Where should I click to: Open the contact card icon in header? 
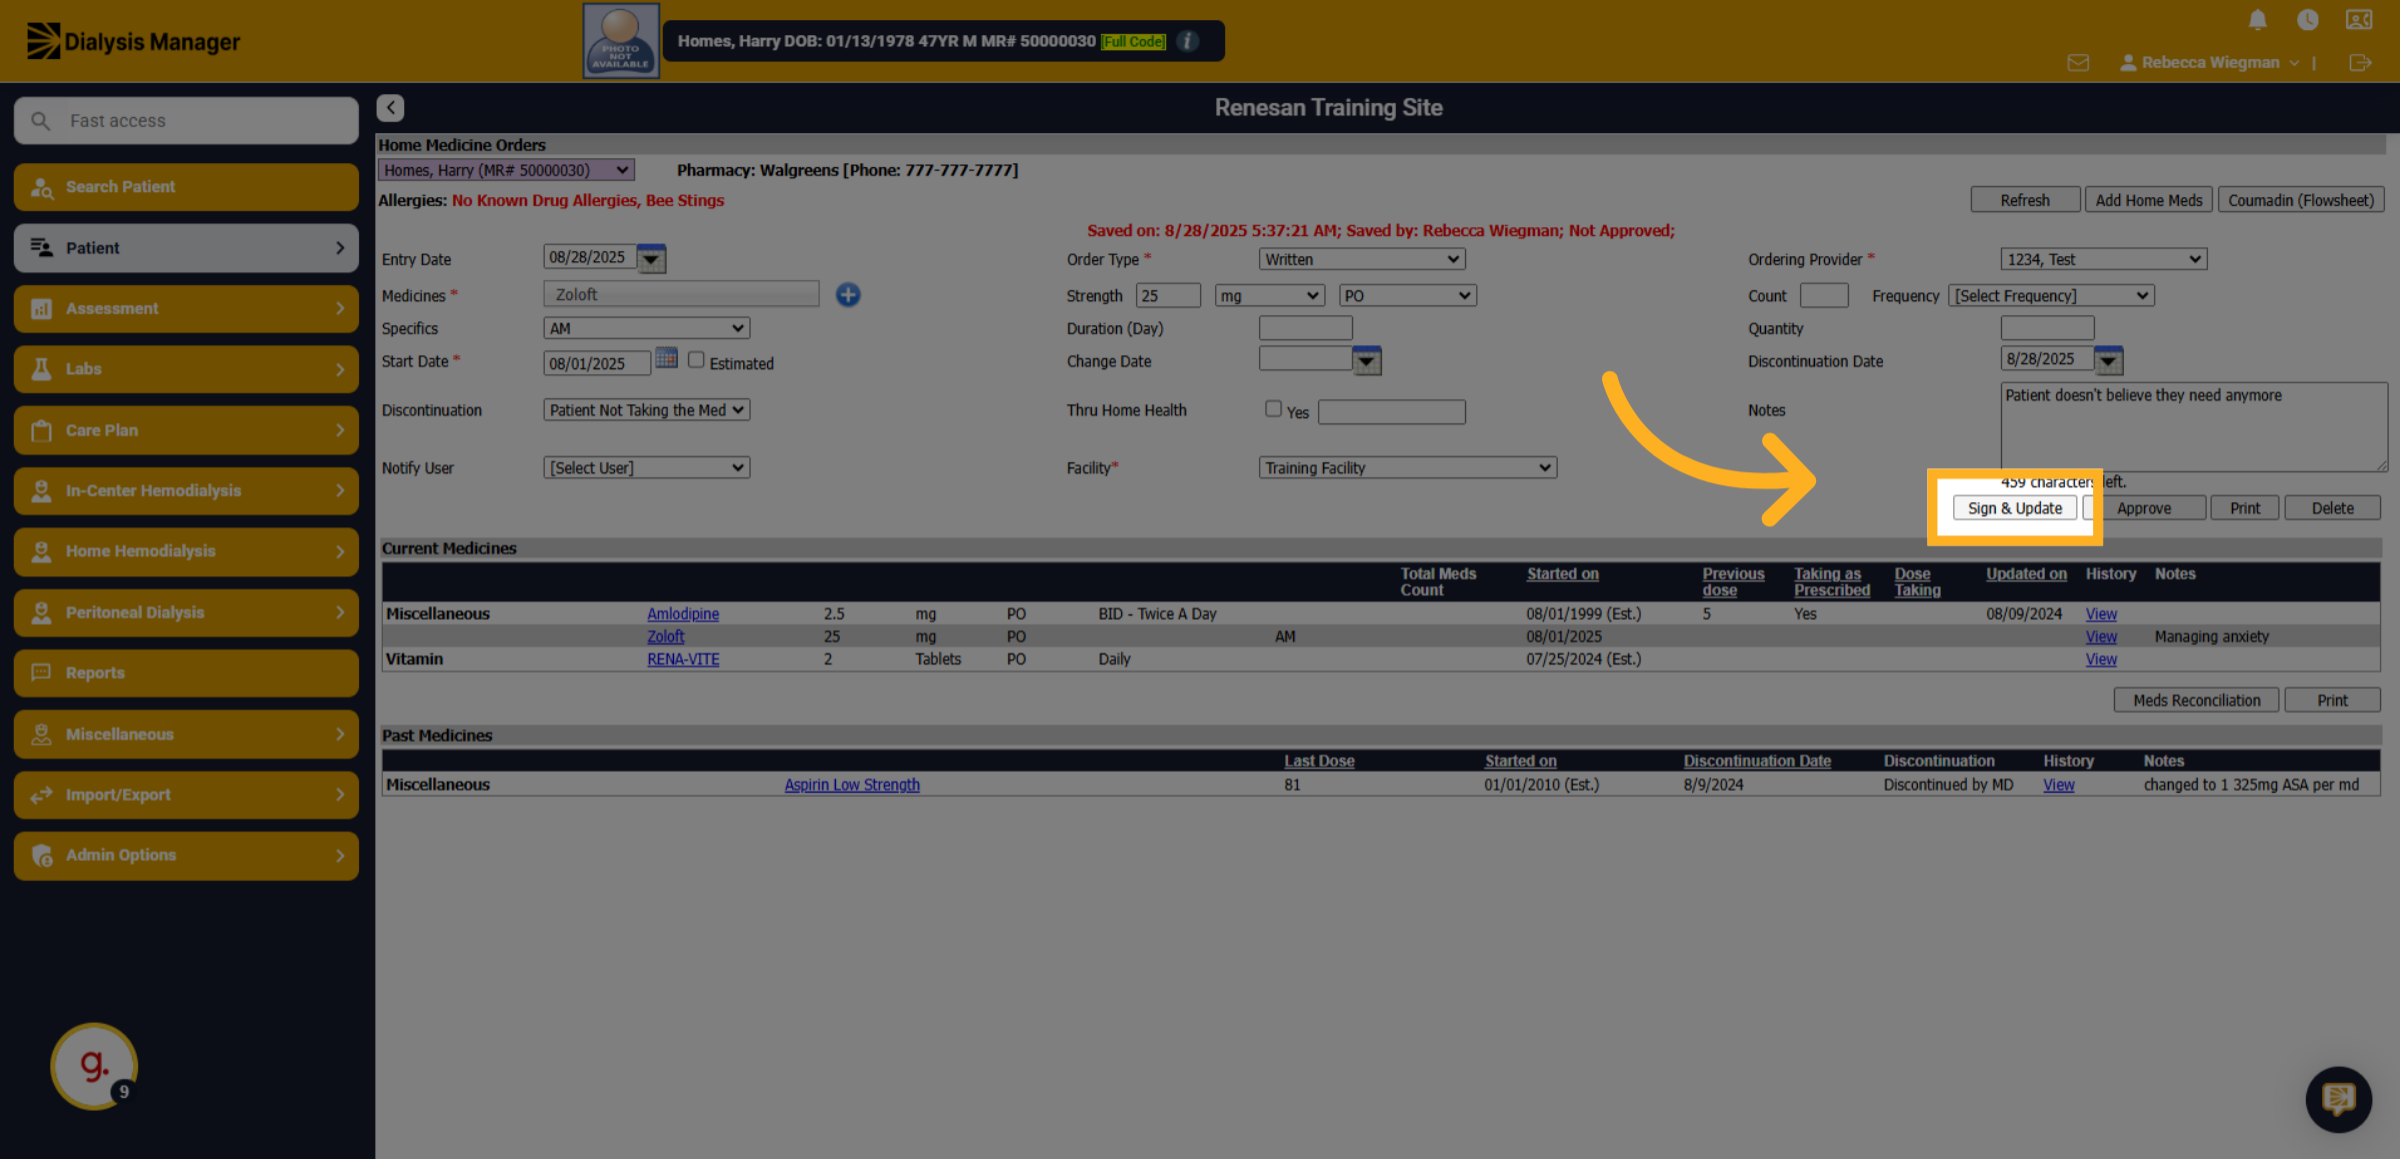point(2359,19)
